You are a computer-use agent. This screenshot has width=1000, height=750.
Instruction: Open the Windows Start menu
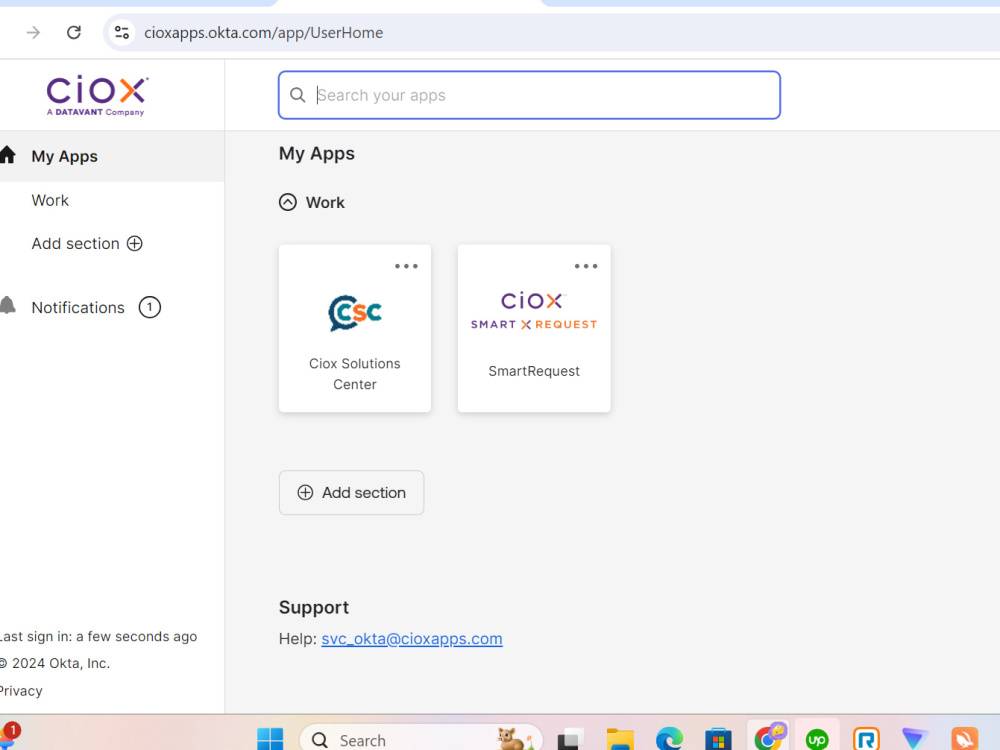tap(270, 739)
